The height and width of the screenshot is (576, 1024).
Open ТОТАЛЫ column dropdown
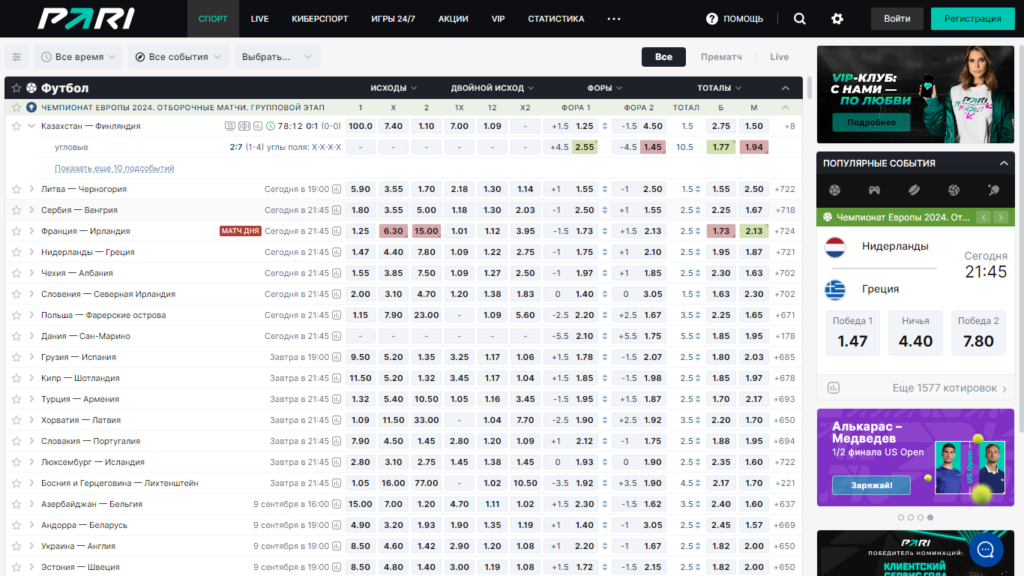pyautogui.click(x=719, y=88)
